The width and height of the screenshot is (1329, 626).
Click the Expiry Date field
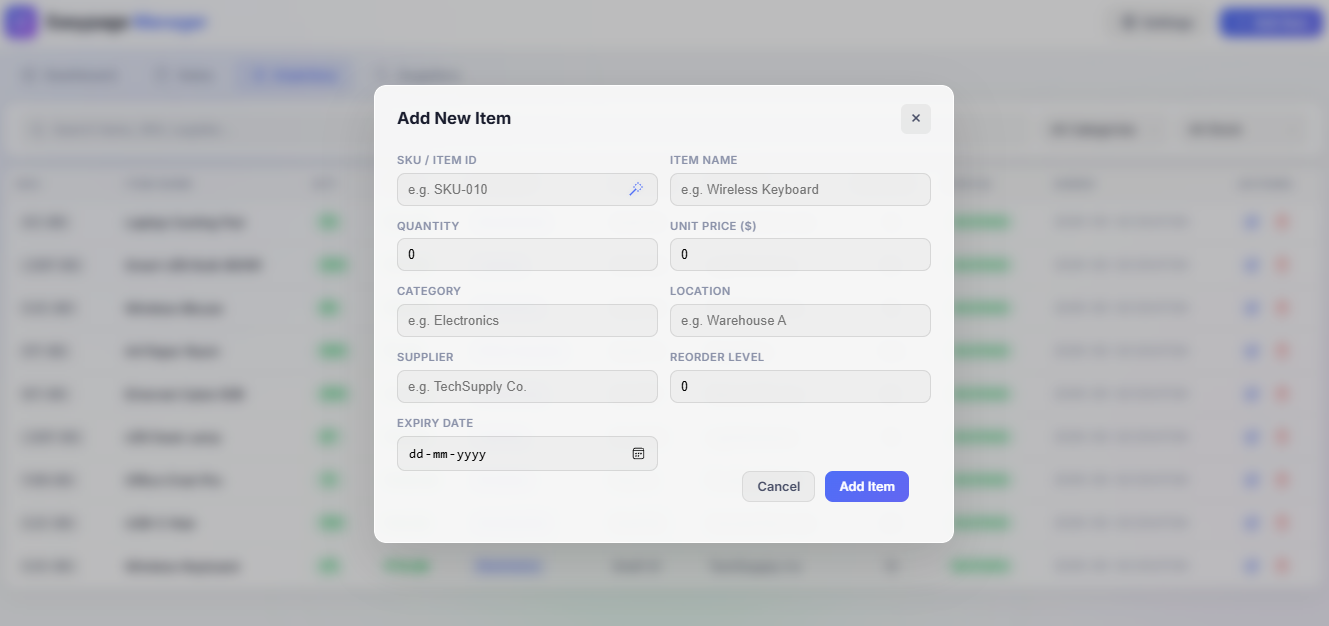click(x=510, y=453)
